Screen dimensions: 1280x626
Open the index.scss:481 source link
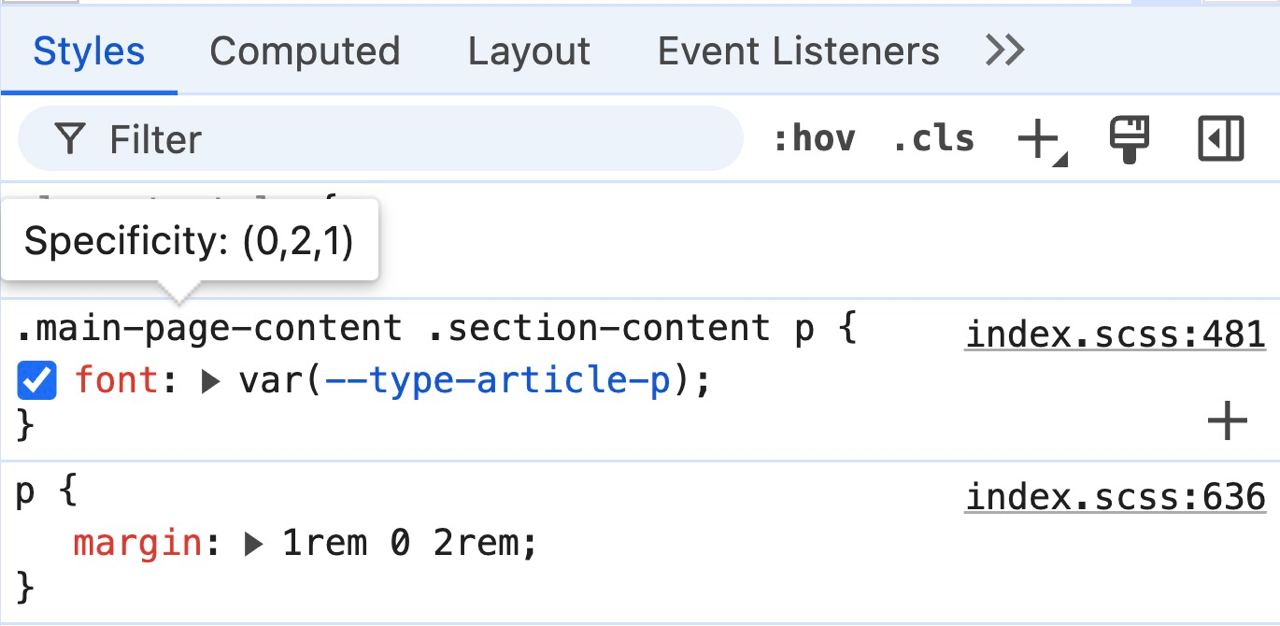(1115, 334)
